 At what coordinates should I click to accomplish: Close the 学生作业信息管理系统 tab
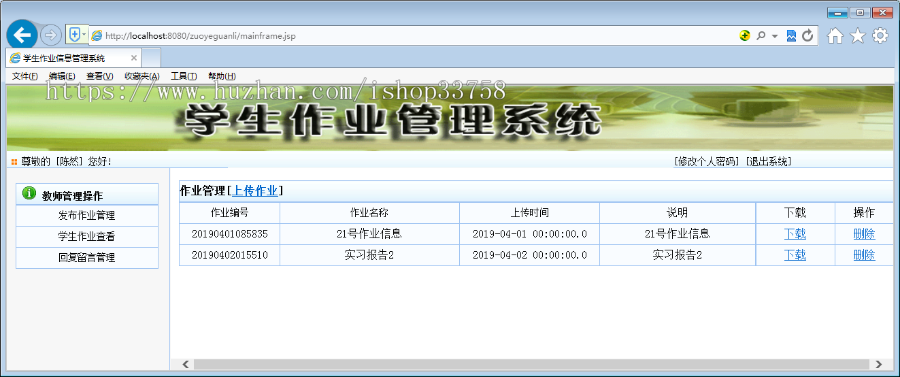tap(134, 59)
